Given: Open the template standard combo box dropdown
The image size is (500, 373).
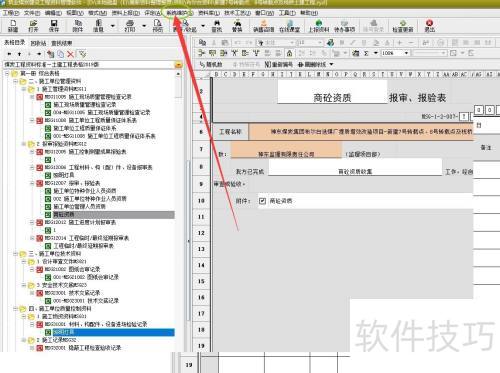Looking at the screenshot, I should pos(178,65).
